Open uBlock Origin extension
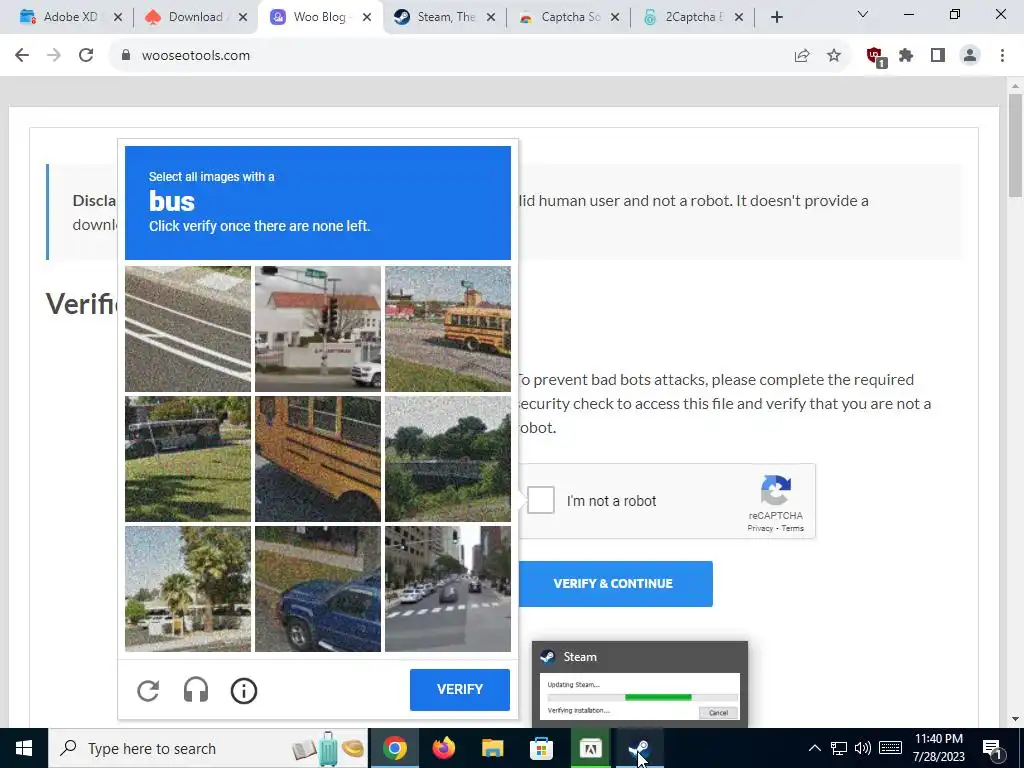This screenshot has height=768, width=1024. coord(875,56)
